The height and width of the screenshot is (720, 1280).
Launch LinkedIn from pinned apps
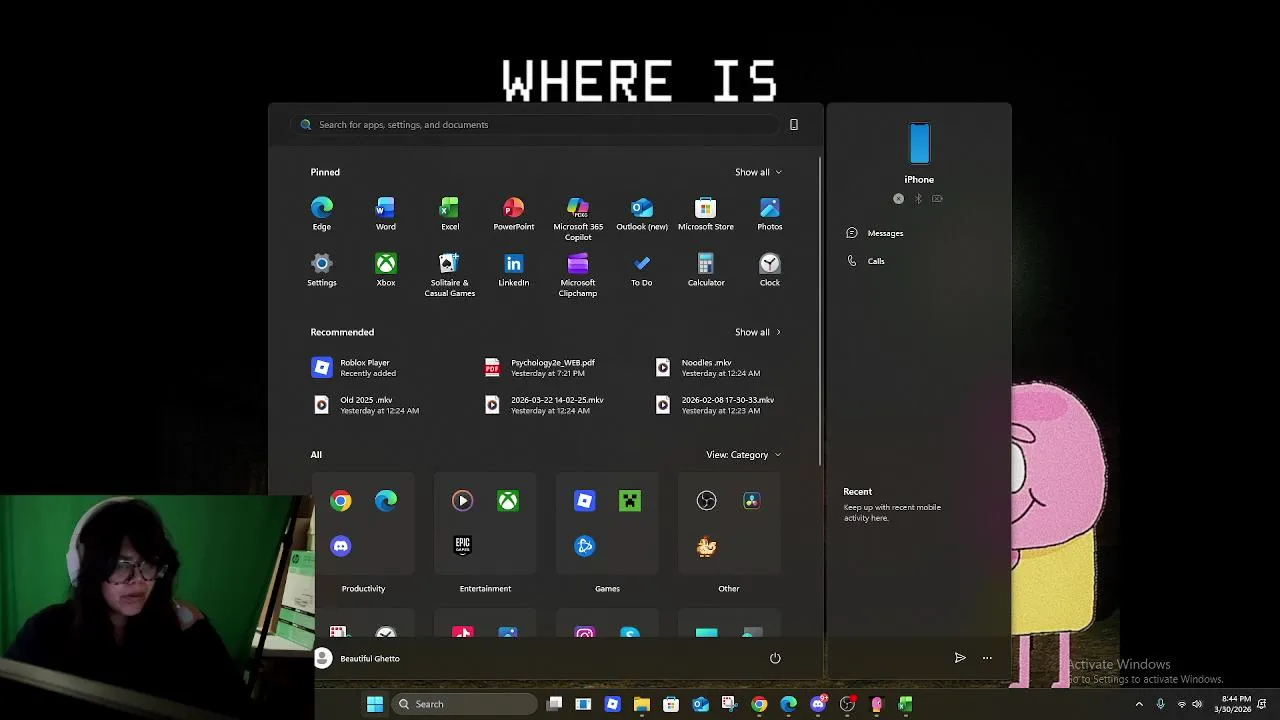coord(513,269)
